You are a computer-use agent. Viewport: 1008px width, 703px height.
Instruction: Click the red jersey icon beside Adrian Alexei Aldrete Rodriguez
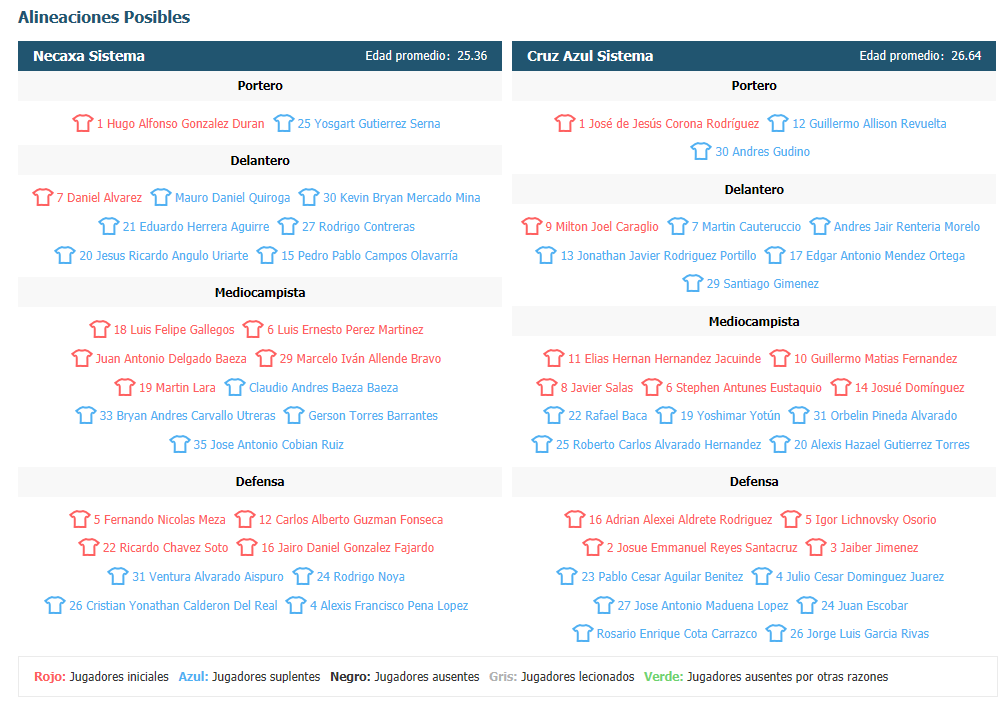point(575,519)
